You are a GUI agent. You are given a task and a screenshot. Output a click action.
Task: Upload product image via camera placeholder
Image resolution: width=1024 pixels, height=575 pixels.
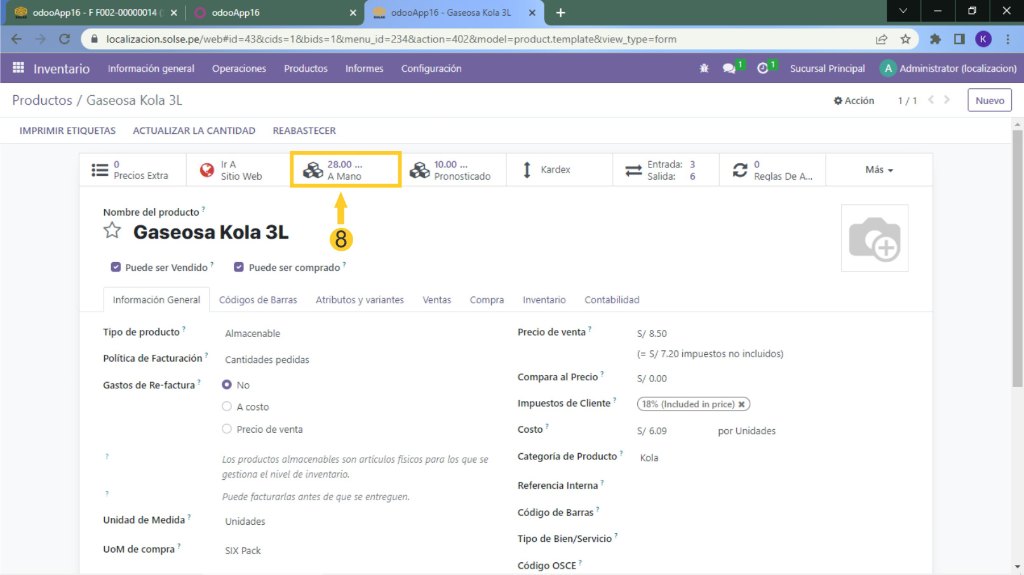(874, 238)
